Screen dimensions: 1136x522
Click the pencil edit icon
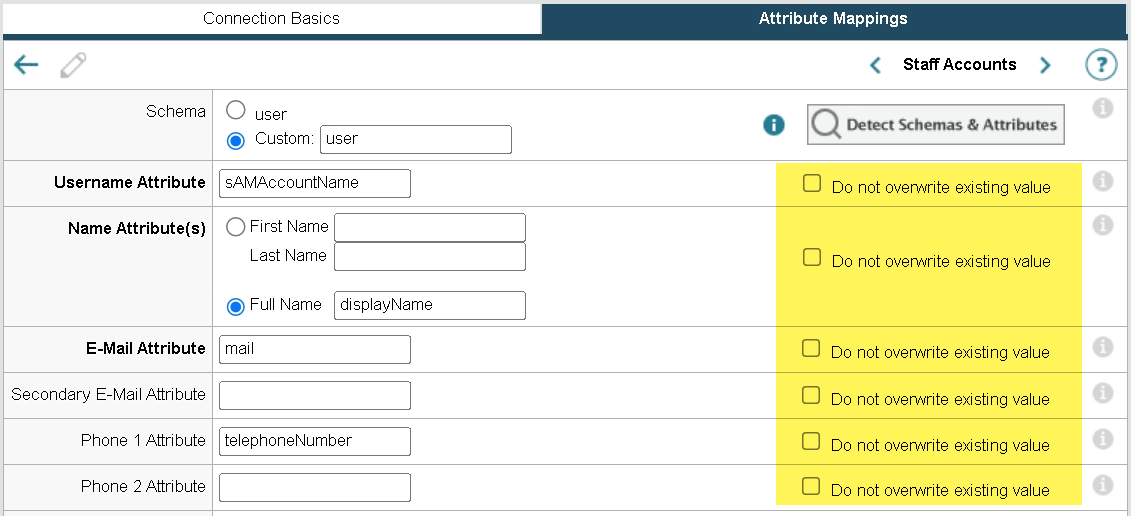[x=73, y=65]
